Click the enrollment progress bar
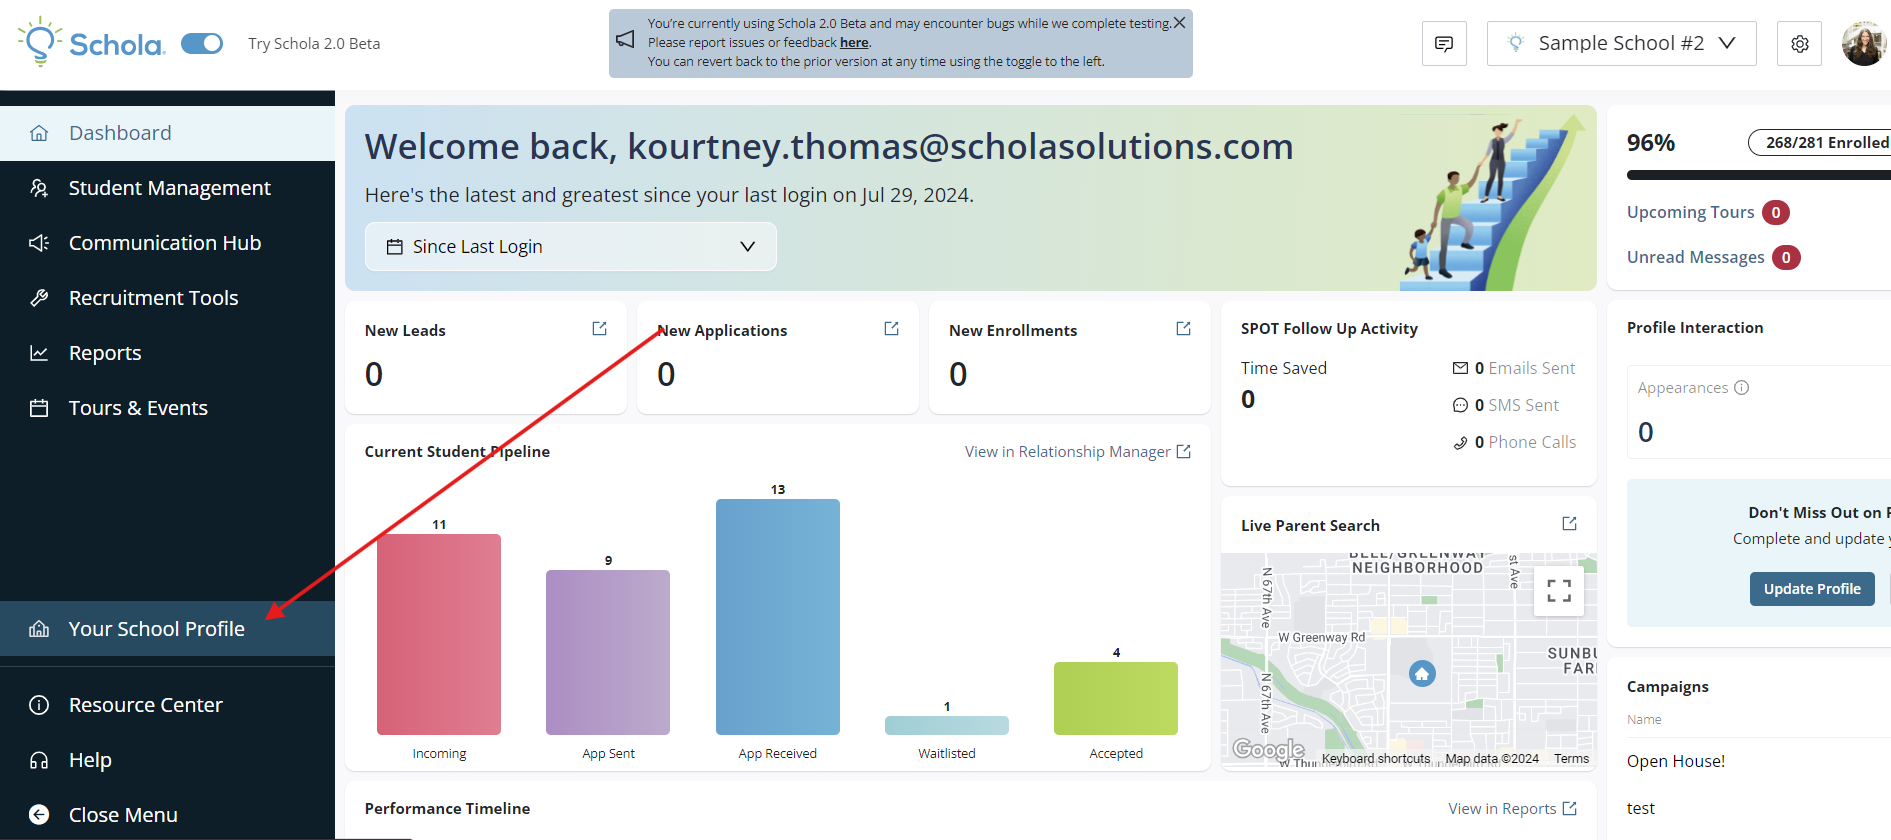This screenshot has height=840, width=1891. pos(1759,175)
